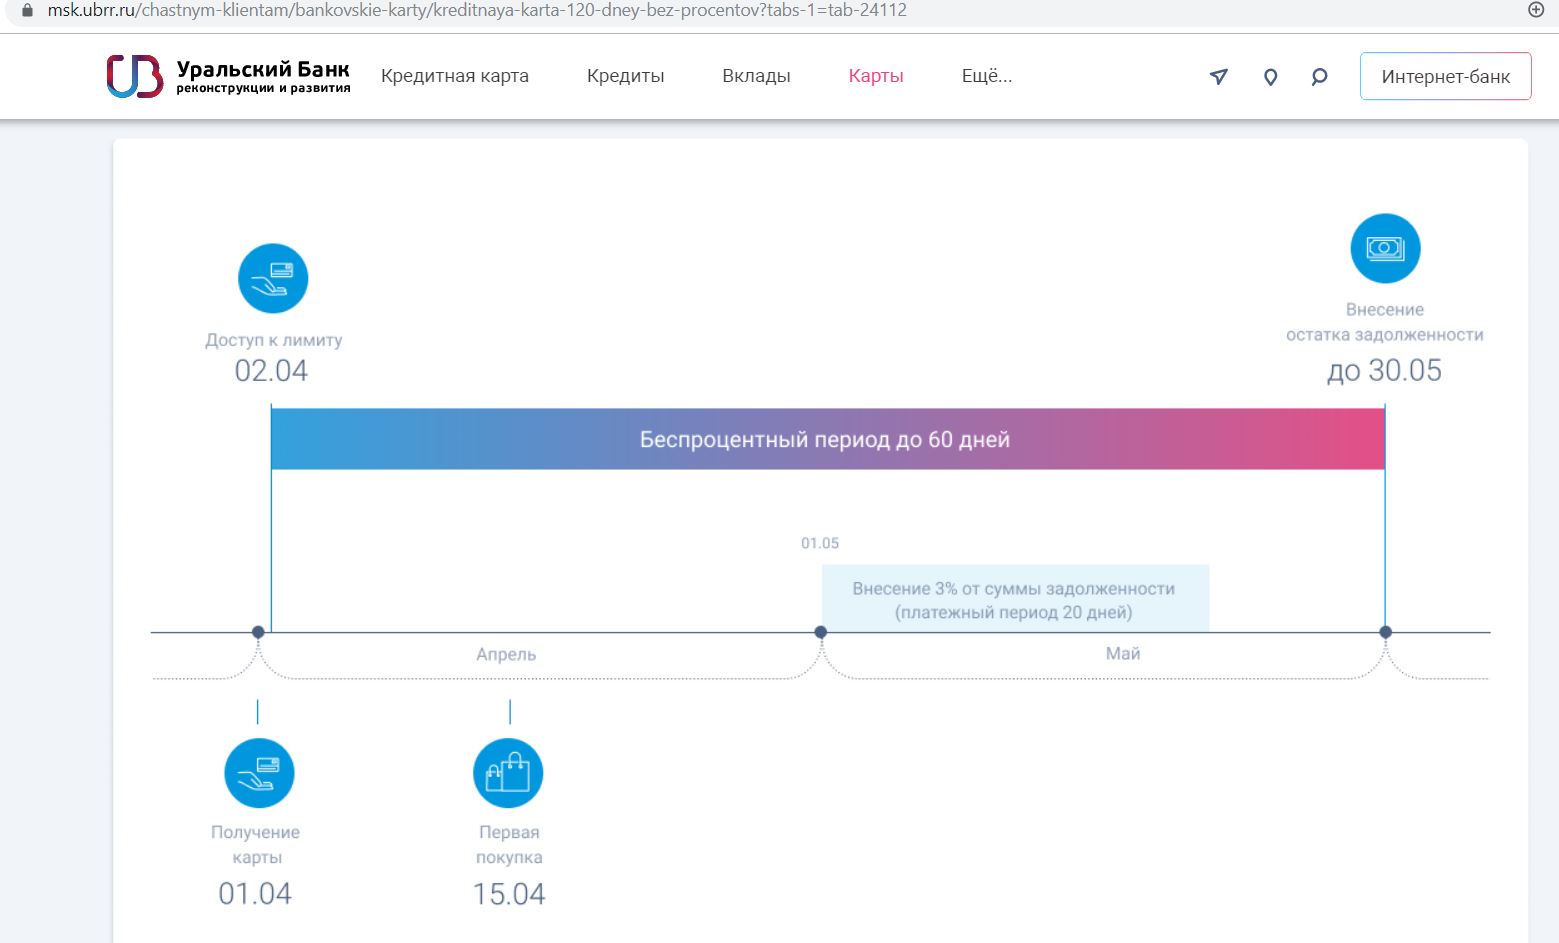Click the Доступ к лимиту hand-card icon

[x=273, y=278]
